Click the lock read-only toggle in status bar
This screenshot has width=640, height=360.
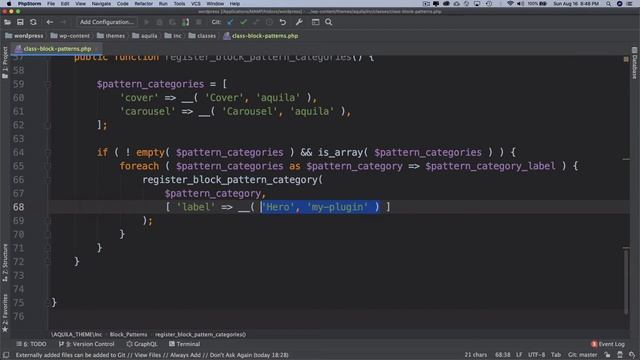click(607, 355)
